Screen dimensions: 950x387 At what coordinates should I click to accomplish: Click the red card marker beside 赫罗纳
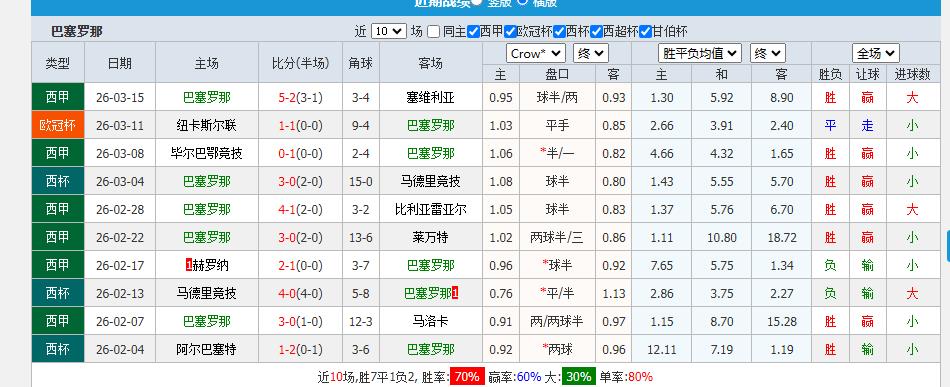[188, 265]
